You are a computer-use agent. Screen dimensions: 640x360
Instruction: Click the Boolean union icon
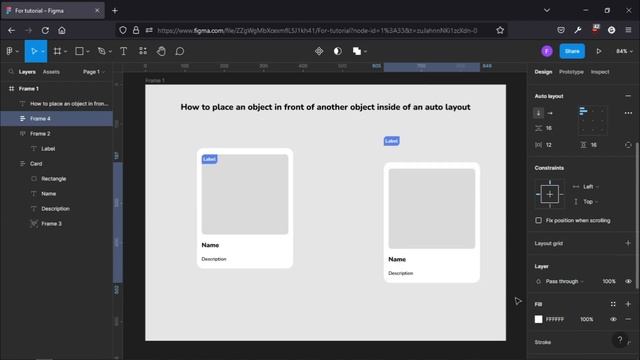(357, 51)
